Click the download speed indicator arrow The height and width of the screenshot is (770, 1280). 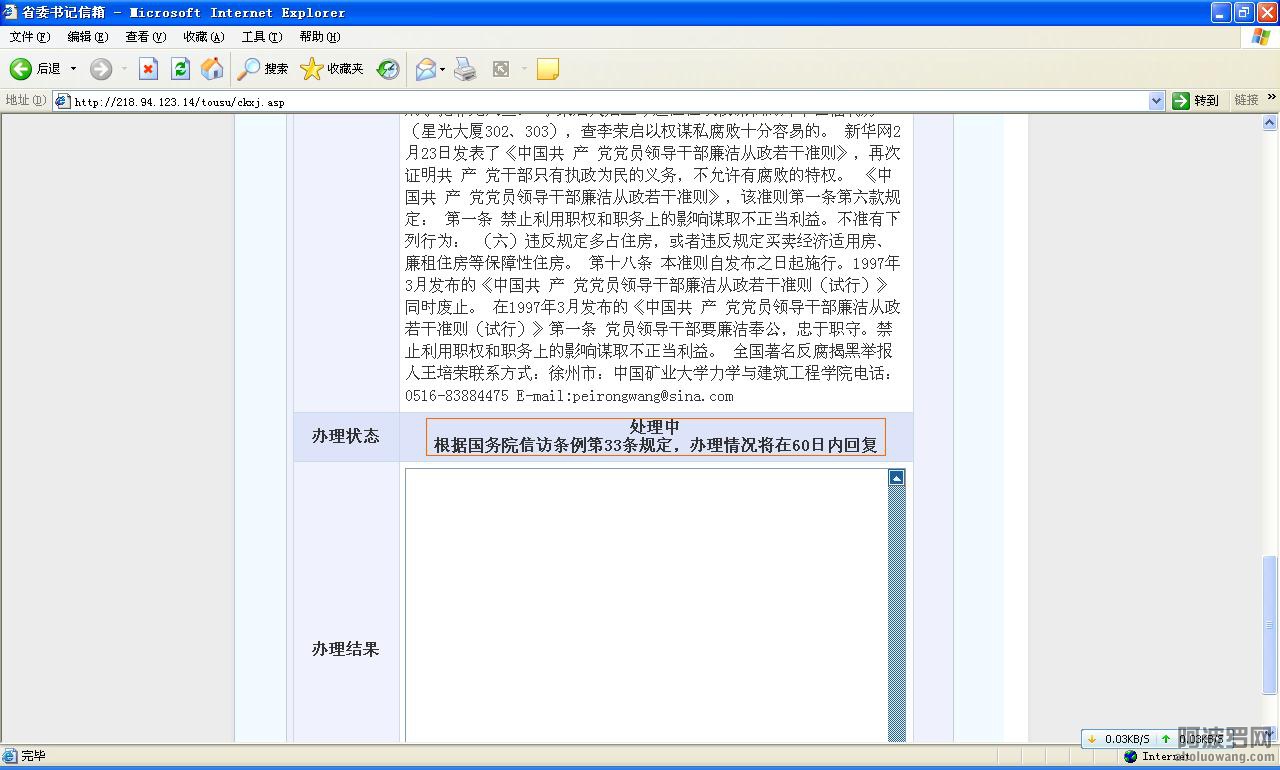(x=1091, y=739)
